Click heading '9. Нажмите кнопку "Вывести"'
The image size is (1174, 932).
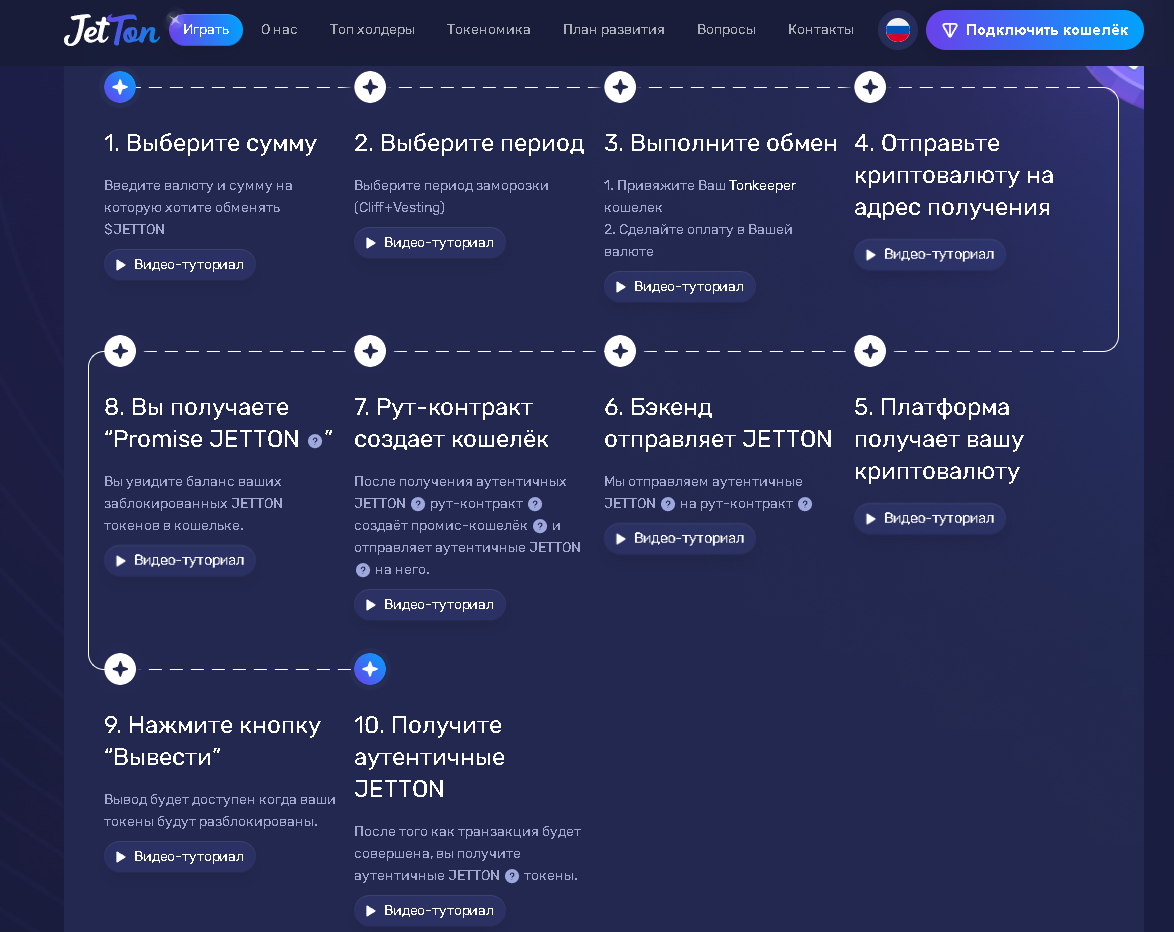coord(213,741)
